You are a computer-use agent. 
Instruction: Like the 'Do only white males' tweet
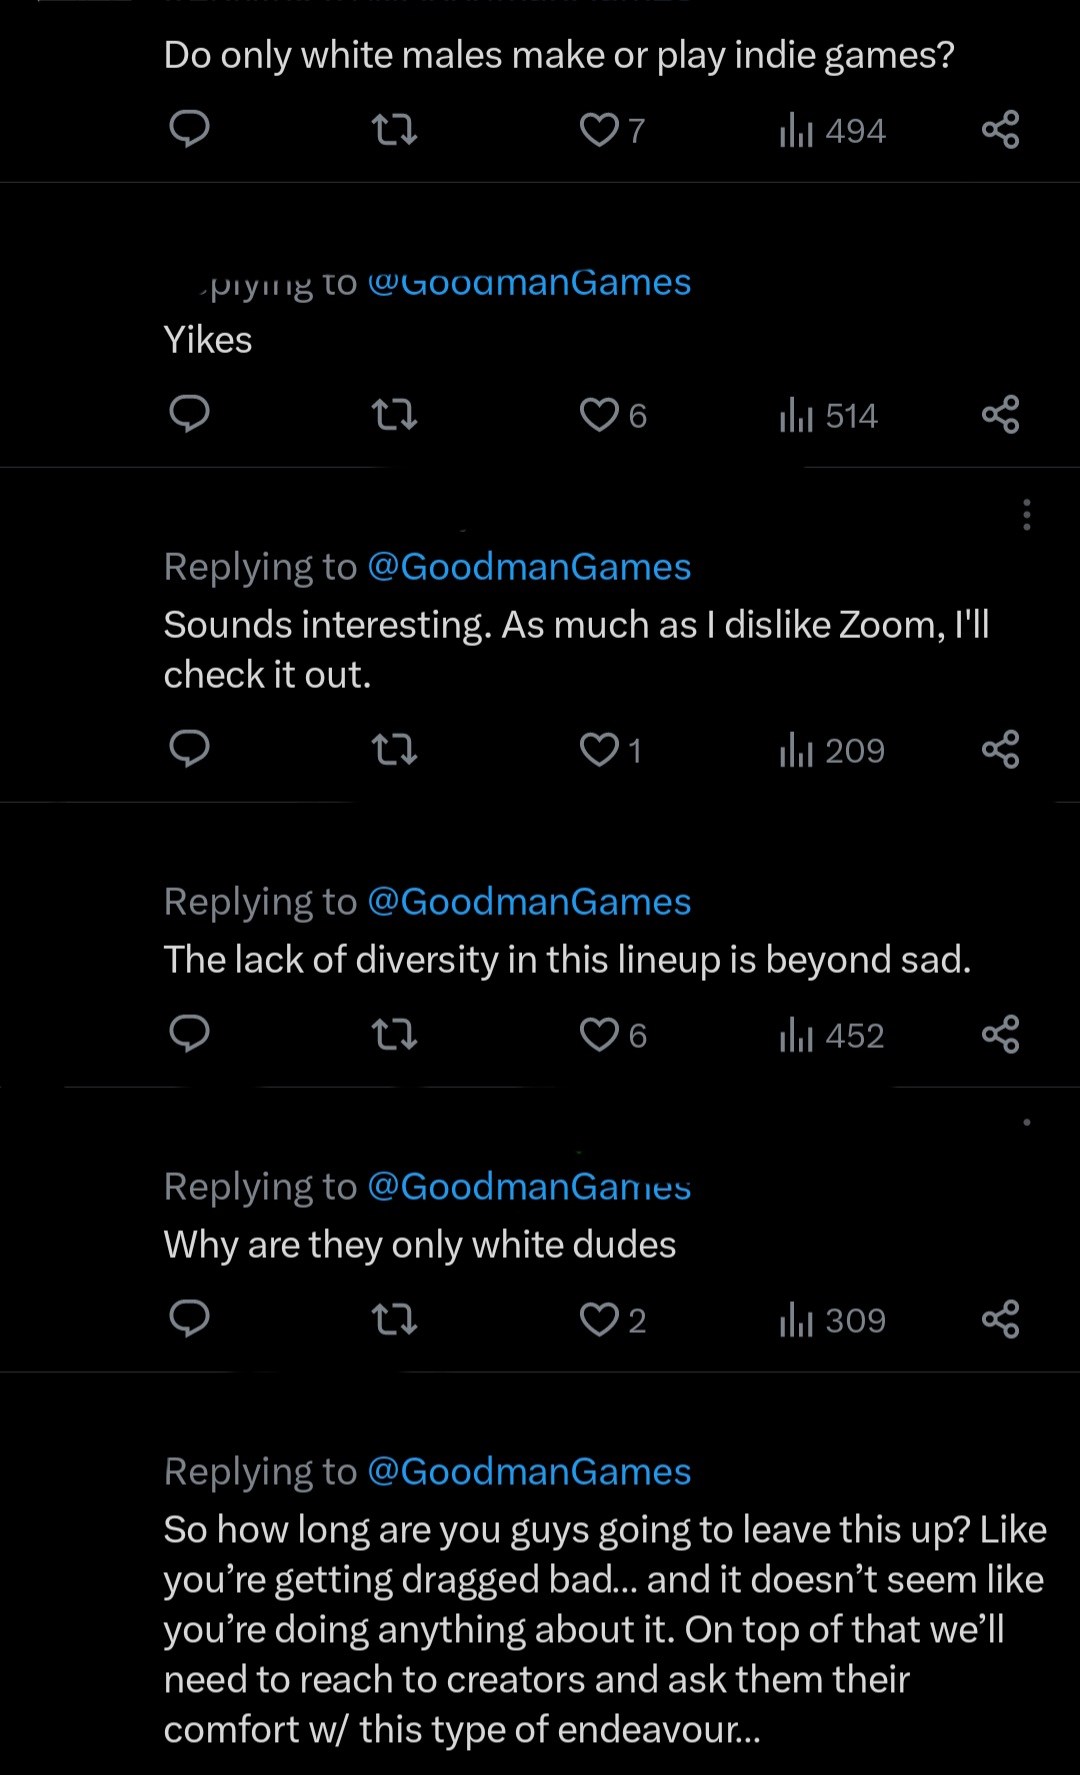tap(600, 129)
